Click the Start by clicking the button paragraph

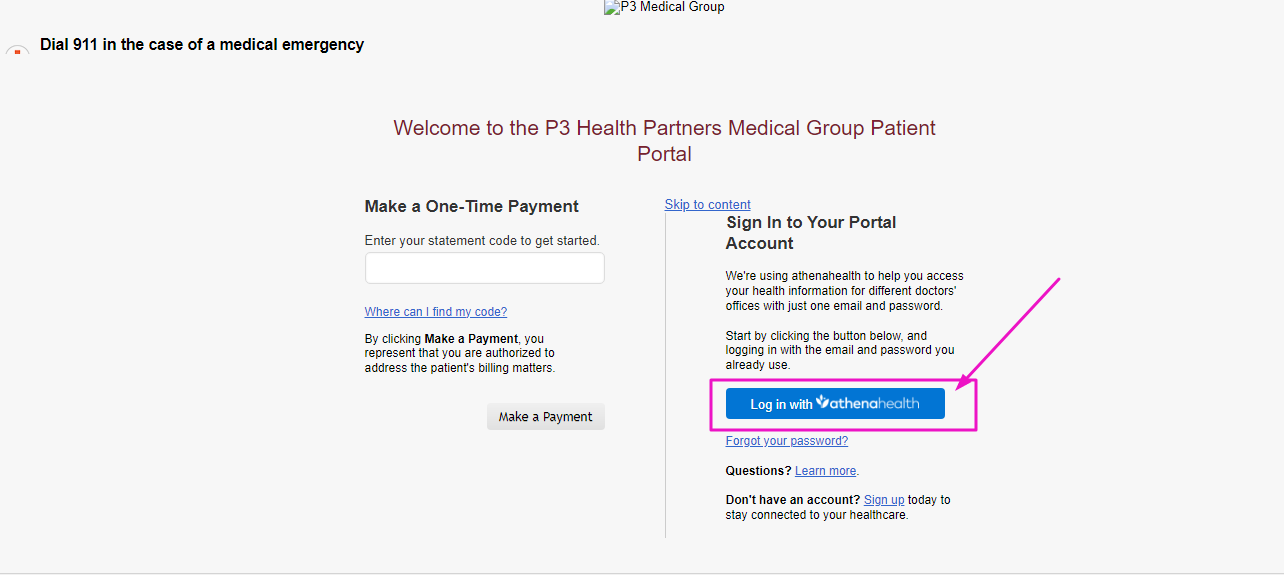(x=840, y=351)
